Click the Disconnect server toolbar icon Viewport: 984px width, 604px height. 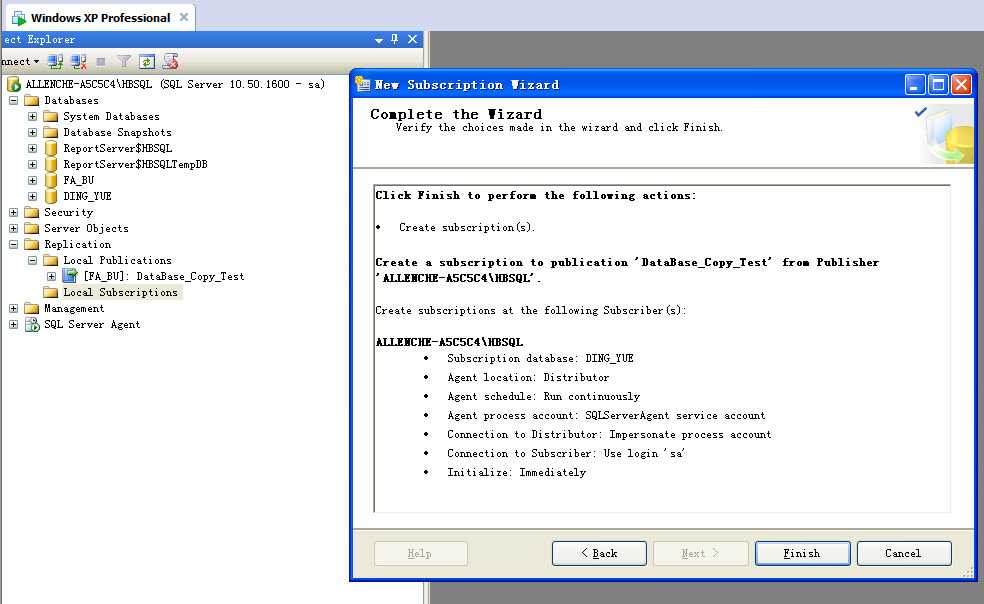coord(78,62)
